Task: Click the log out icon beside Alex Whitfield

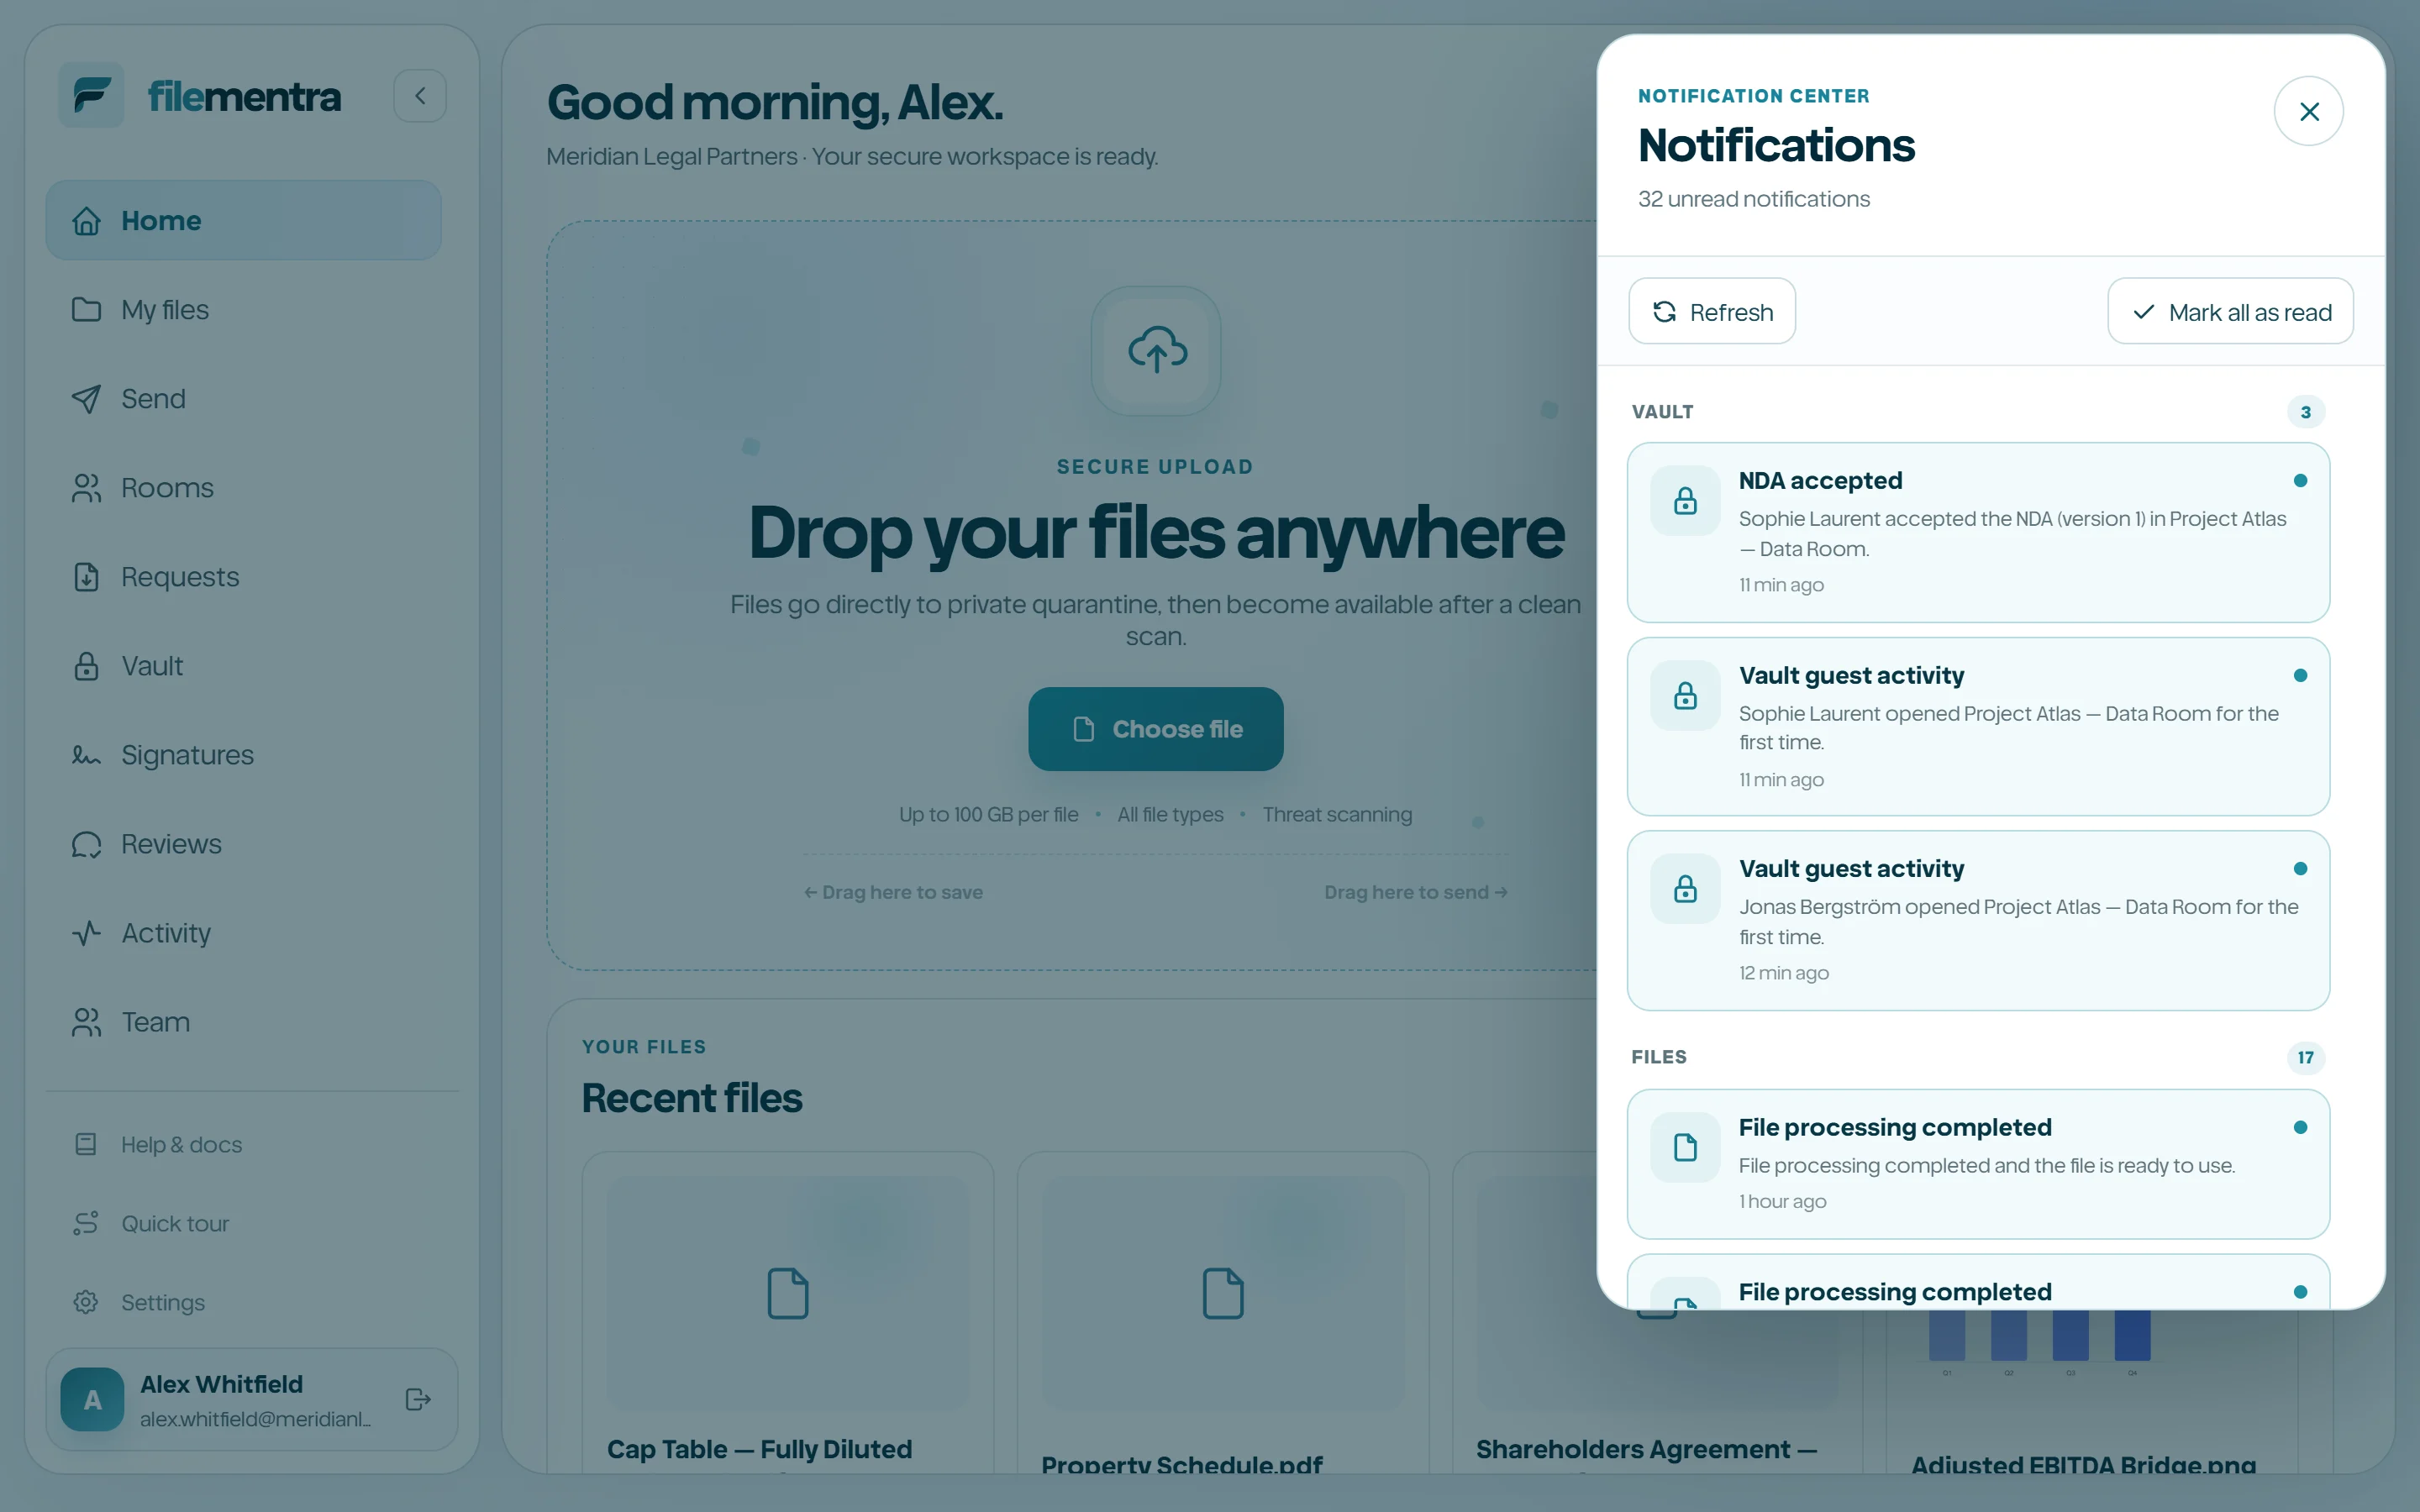Action: (x=418, y=1399)
